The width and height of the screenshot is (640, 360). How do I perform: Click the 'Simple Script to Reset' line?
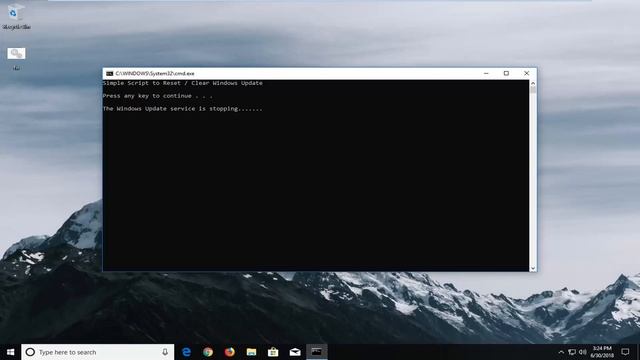(182, 83)
